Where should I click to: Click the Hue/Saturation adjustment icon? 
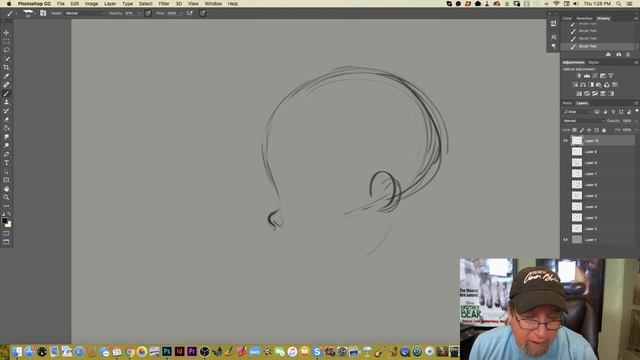(x=575, y=84)
